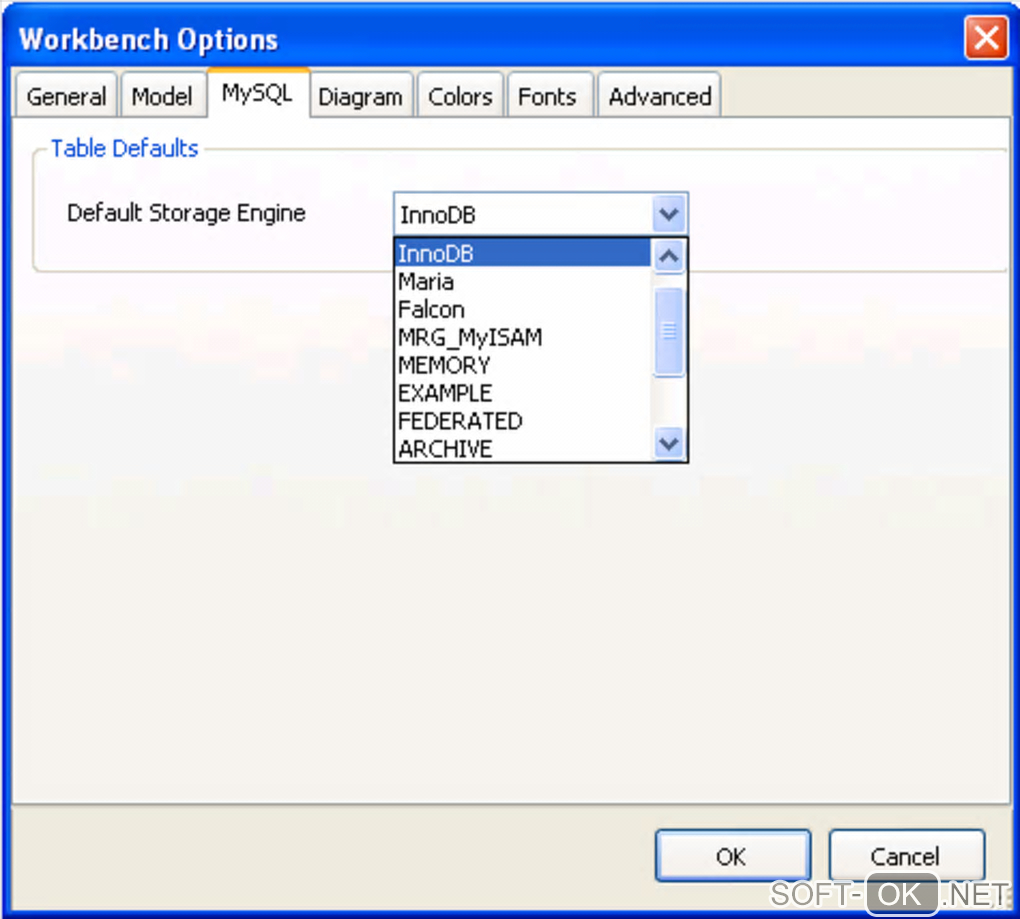Select EXAMPLE engine entry

point(522,393)
